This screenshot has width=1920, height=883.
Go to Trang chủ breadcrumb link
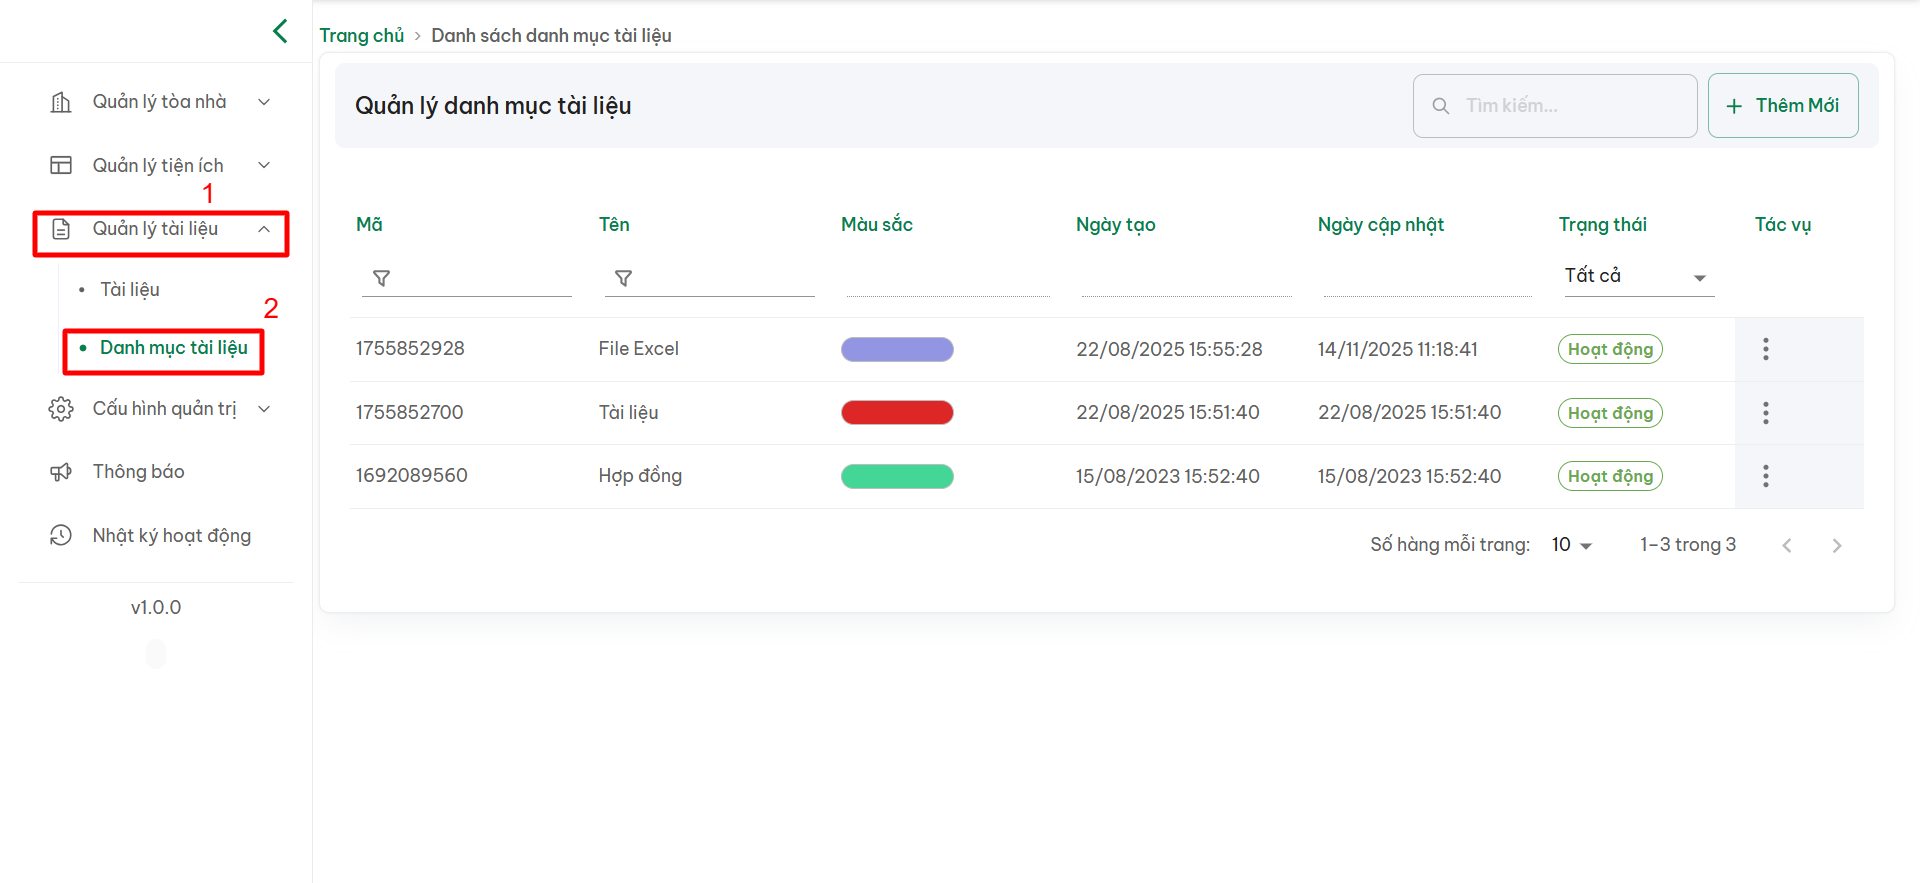click(361, 36)
